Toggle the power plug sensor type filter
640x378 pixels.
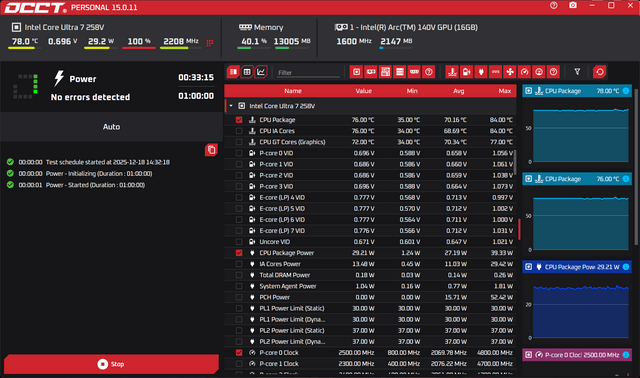(481, 72)
